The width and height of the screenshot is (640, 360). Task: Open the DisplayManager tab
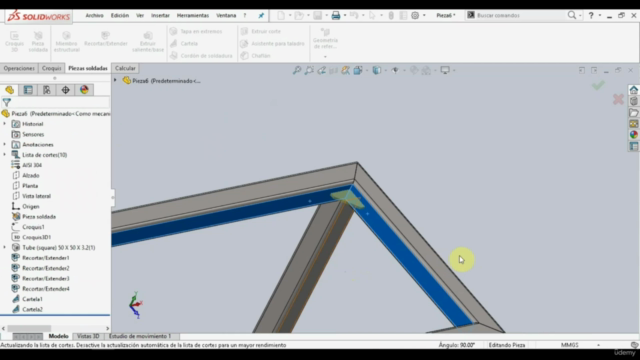[x=84, y=90]
